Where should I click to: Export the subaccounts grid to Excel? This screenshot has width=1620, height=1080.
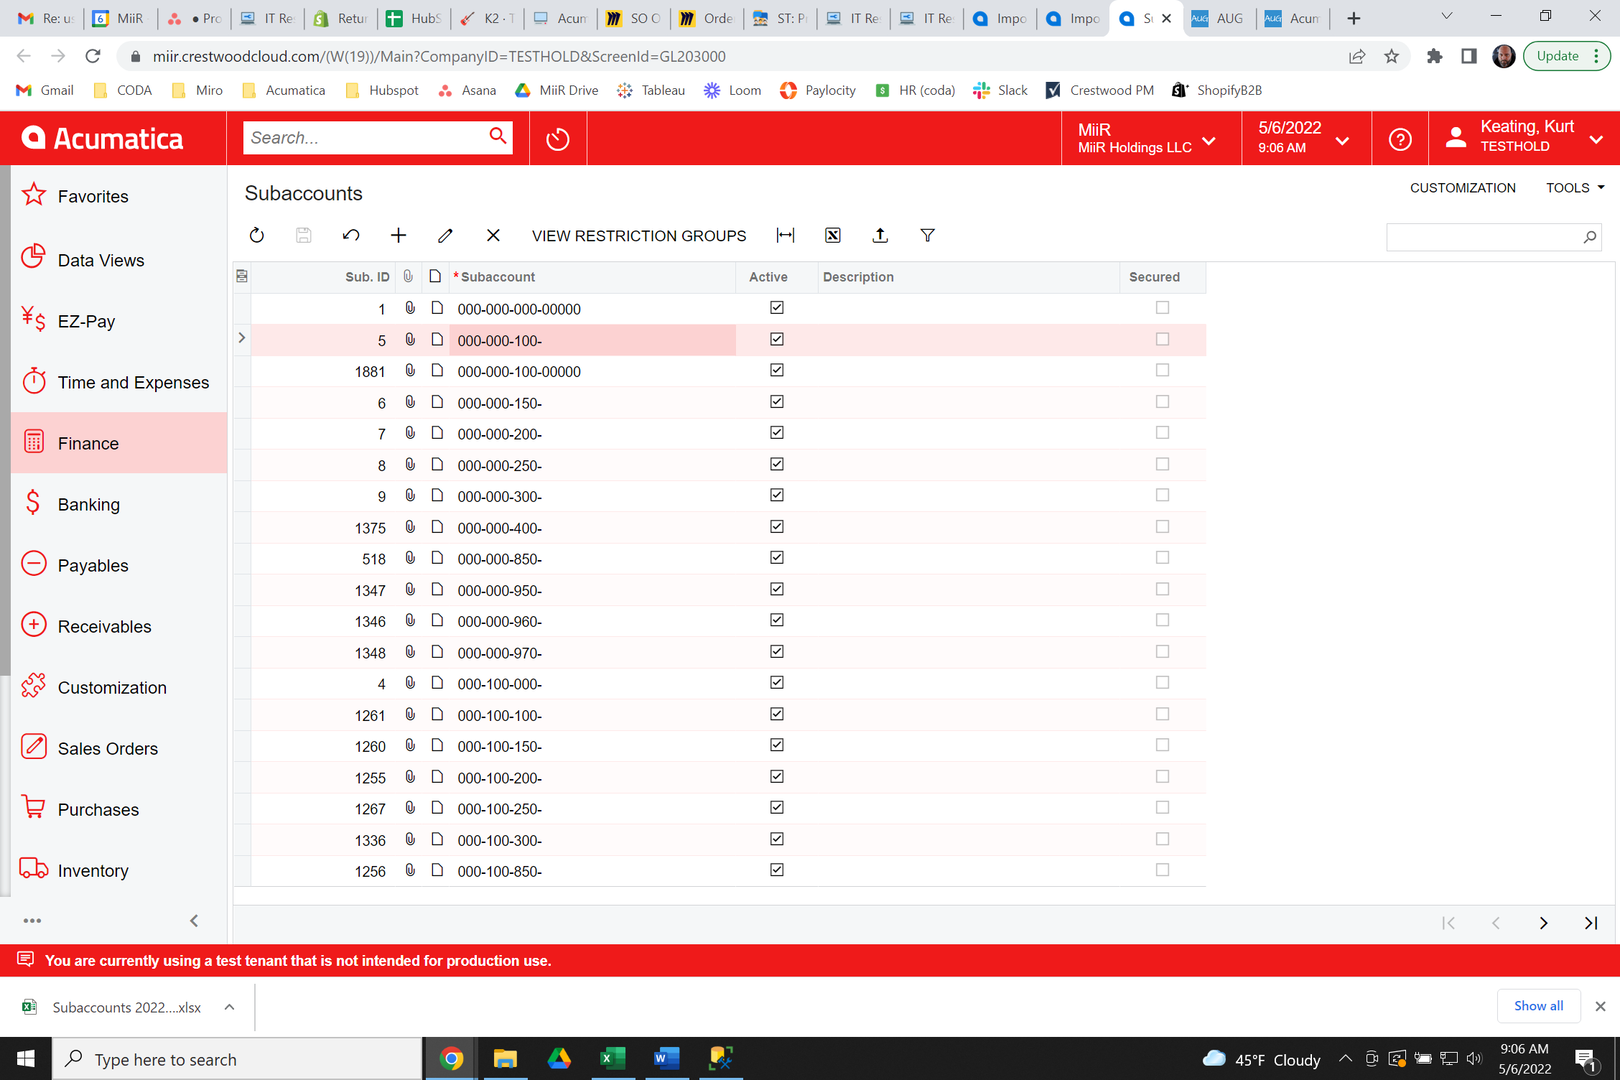[x=832, y=235]
